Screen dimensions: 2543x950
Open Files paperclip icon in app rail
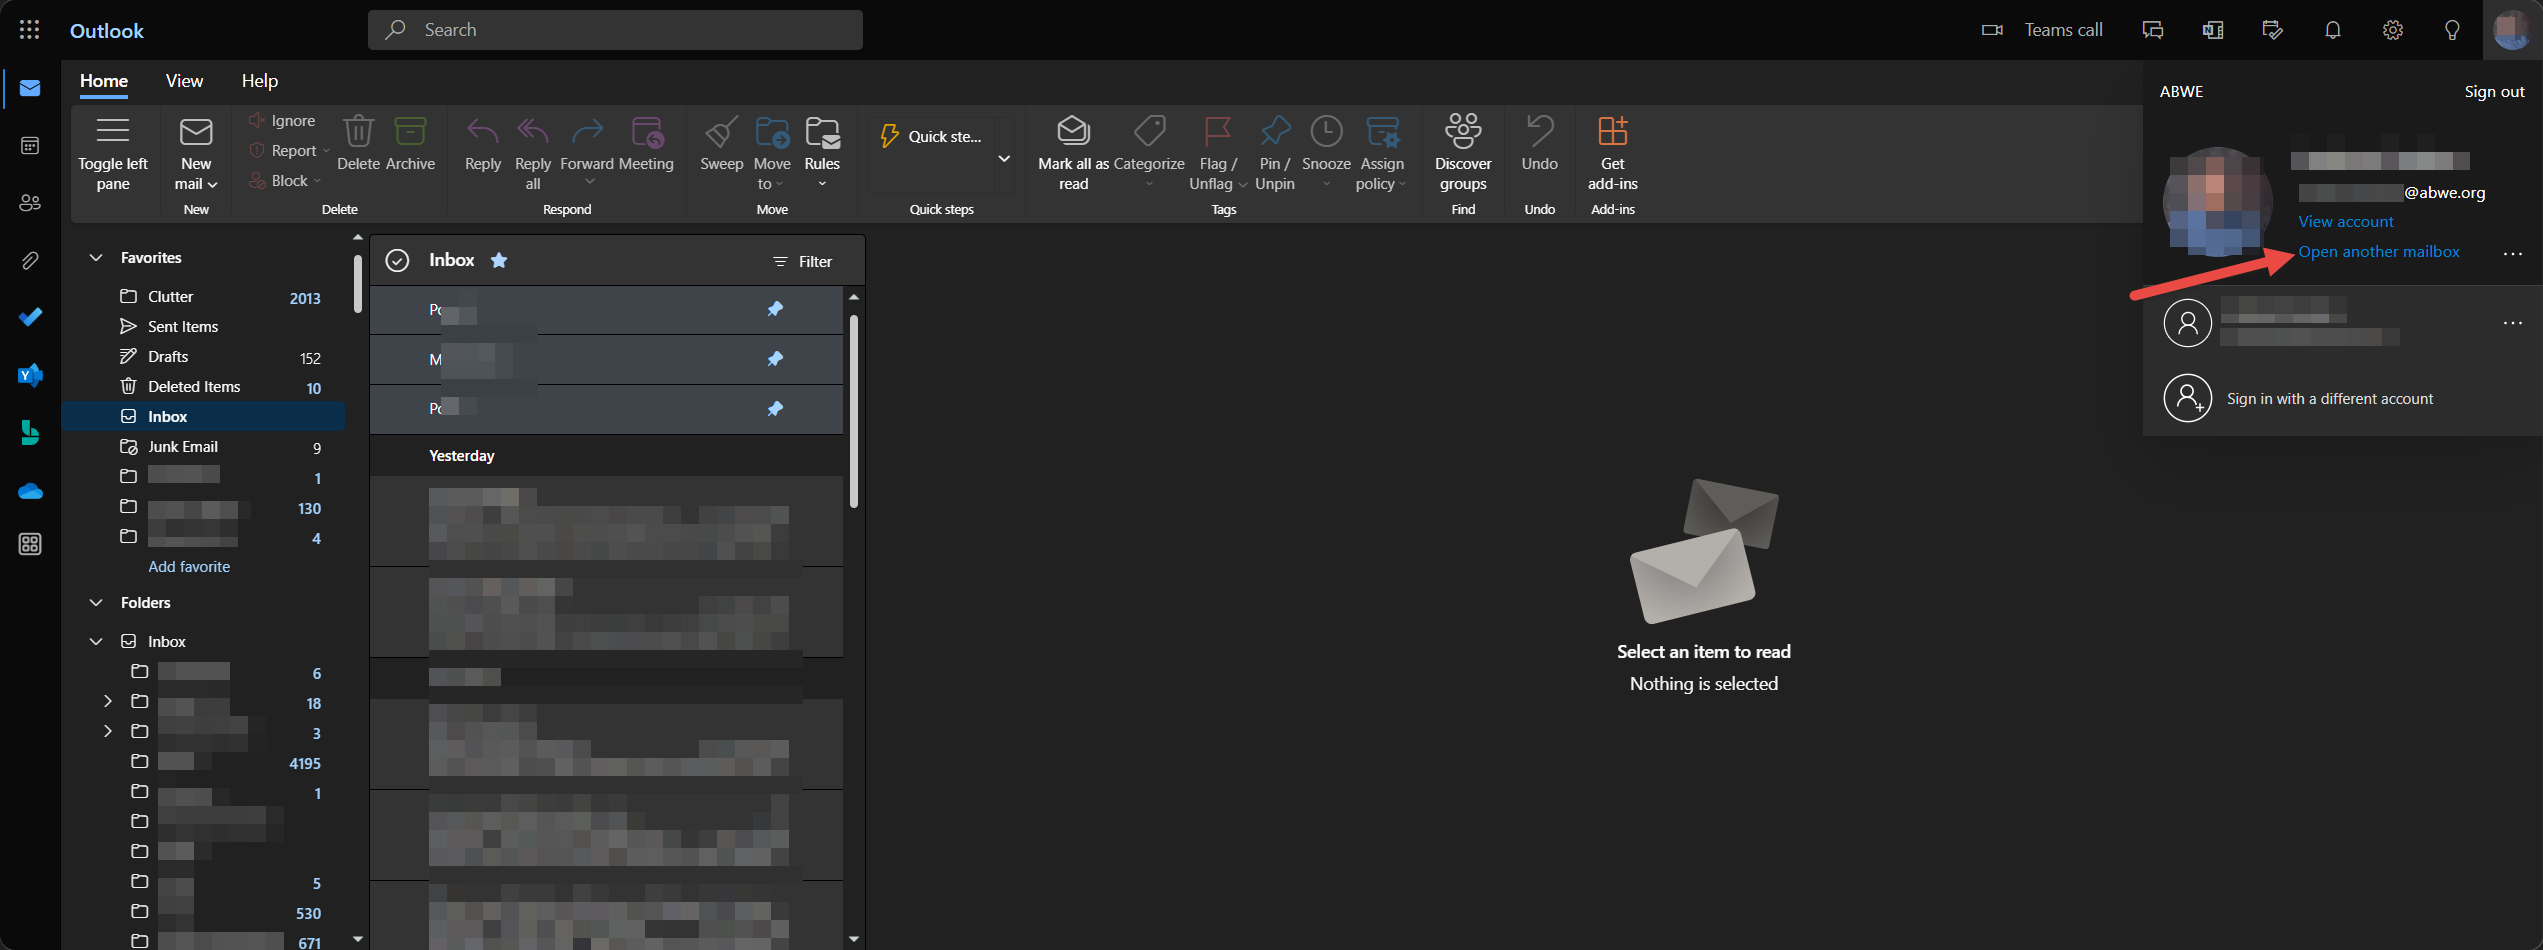click(x=30, y=261)
